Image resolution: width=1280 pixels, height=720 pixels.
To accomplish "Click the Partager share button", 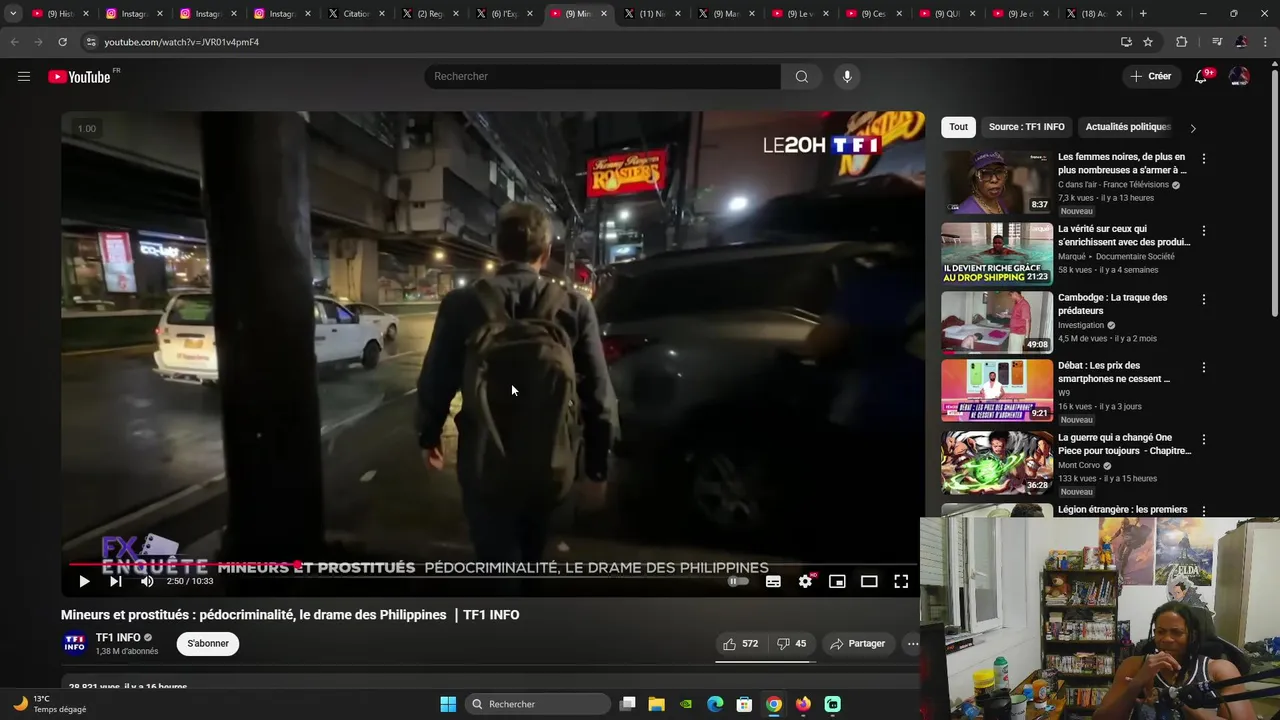I will click(858, 644).
